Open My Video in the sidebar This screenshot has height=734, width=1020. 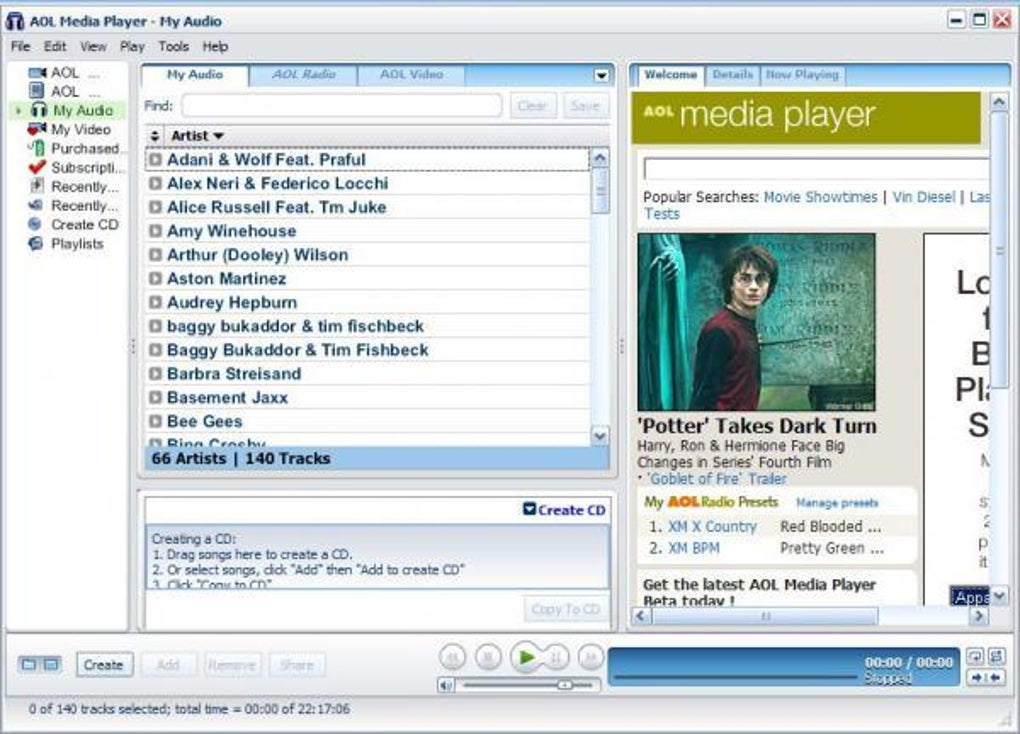tap(70, 129)
